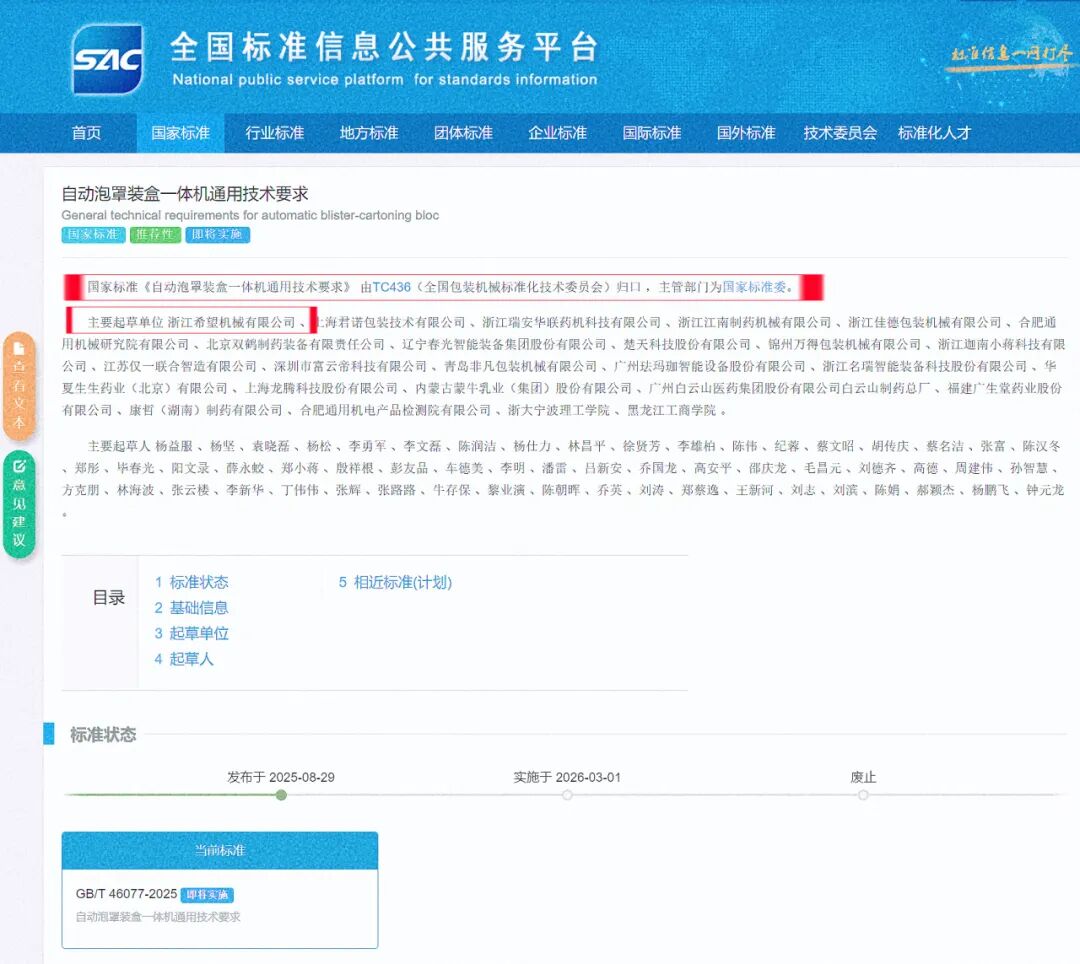Open the GB/T 46077-2025 standard entry
1080x964 pixels.
click(127, 894)
